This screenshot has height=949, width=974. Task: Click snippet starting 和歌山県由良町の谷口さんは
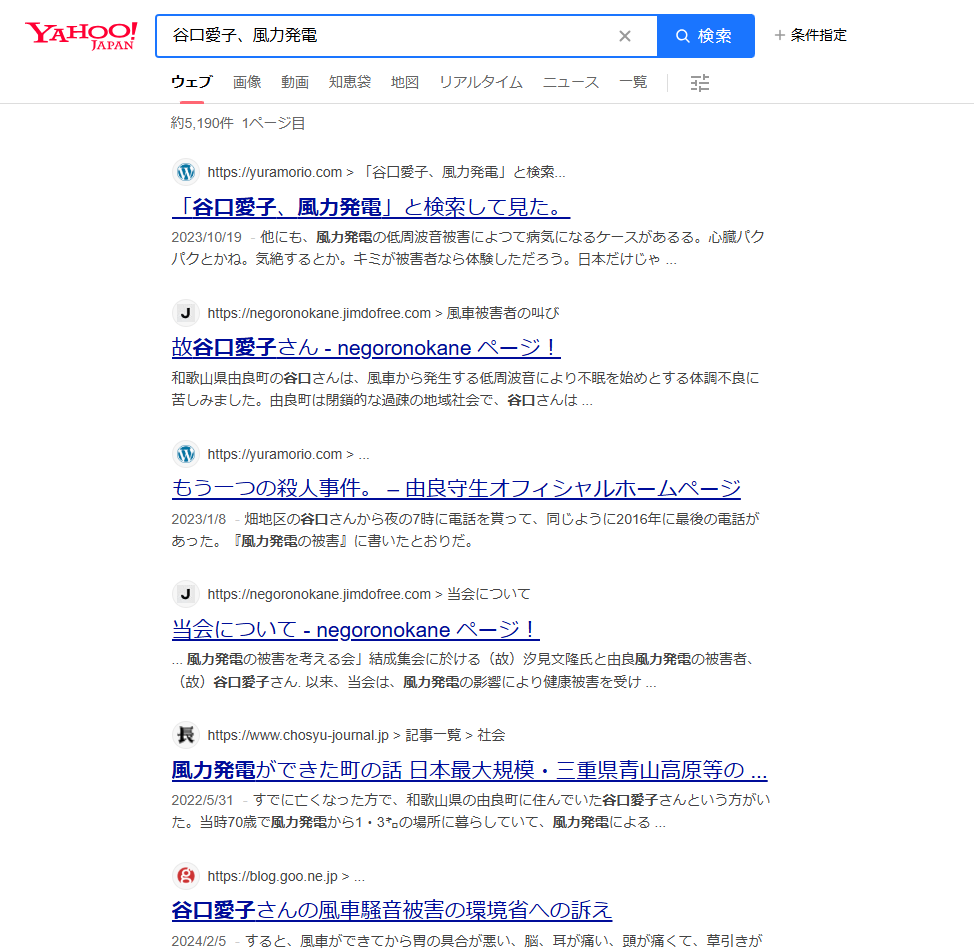pyautogui.click(x=465, y=389)
